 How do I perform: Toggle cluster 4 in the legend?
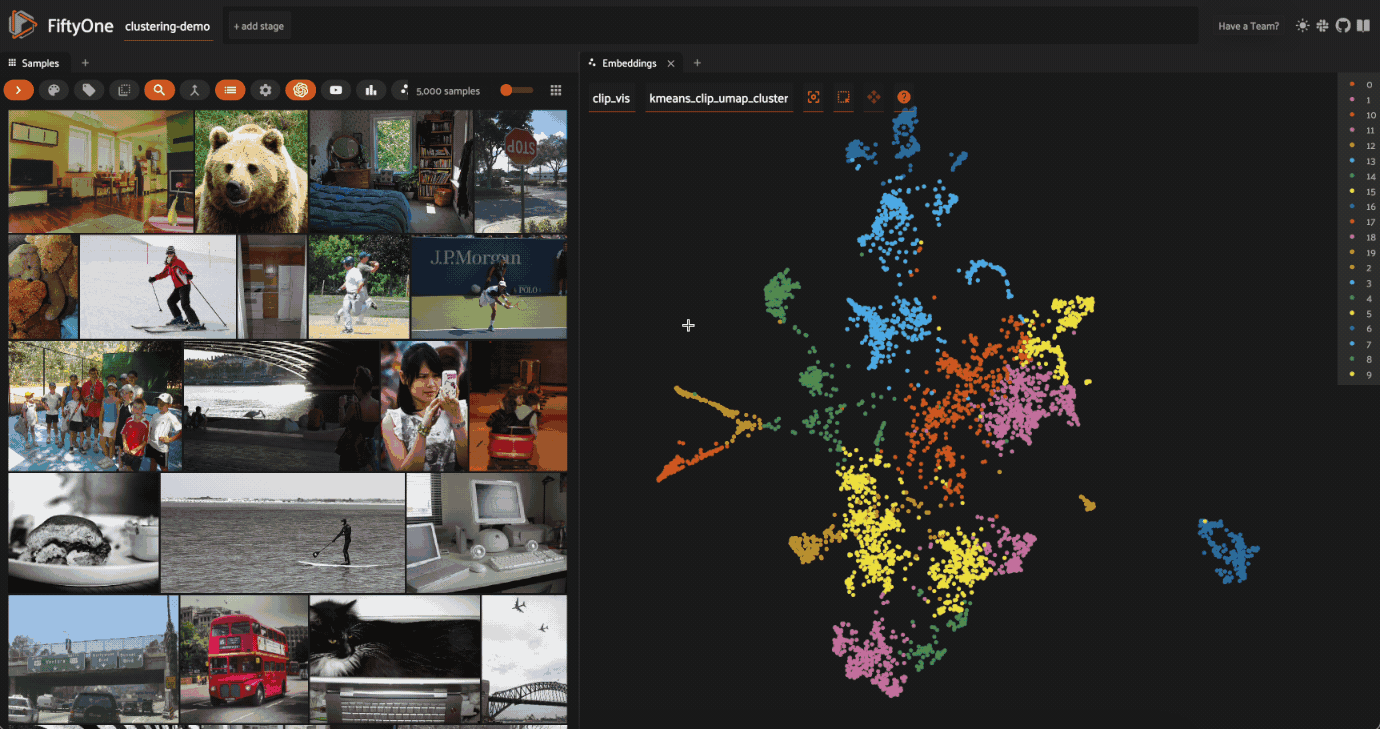click(x=1361, y=298)
